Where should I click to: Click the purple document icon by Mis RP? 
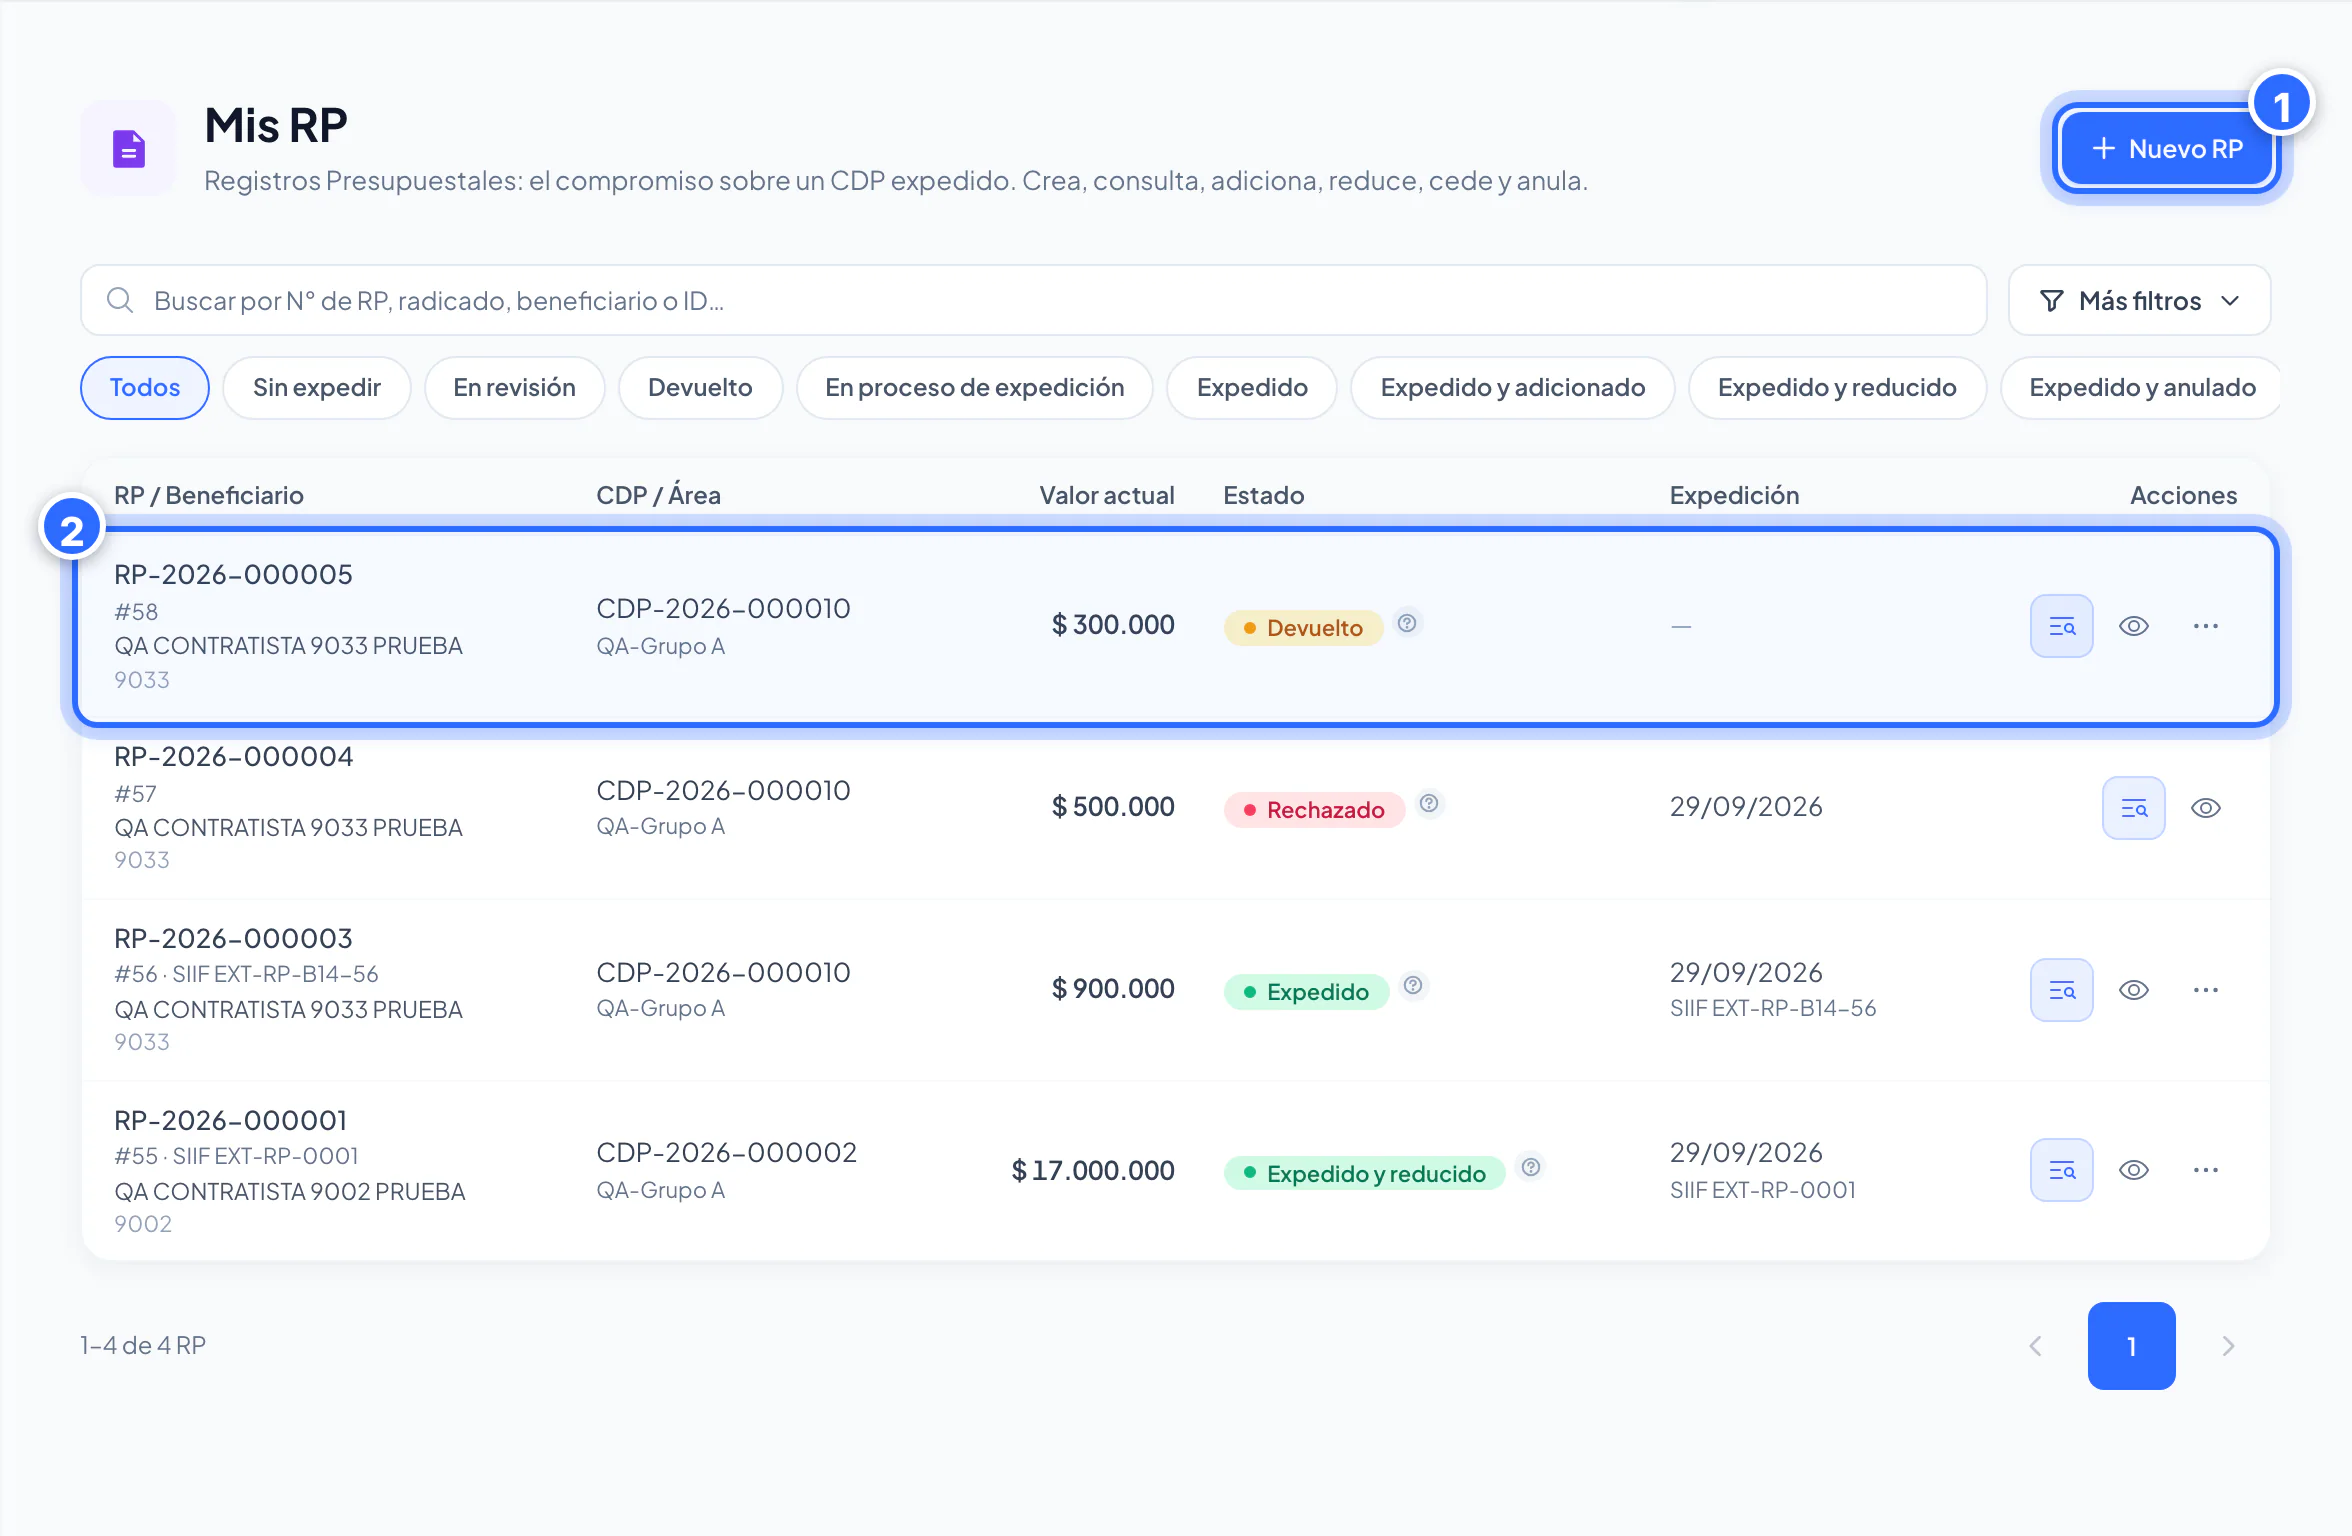coord(129,148)
